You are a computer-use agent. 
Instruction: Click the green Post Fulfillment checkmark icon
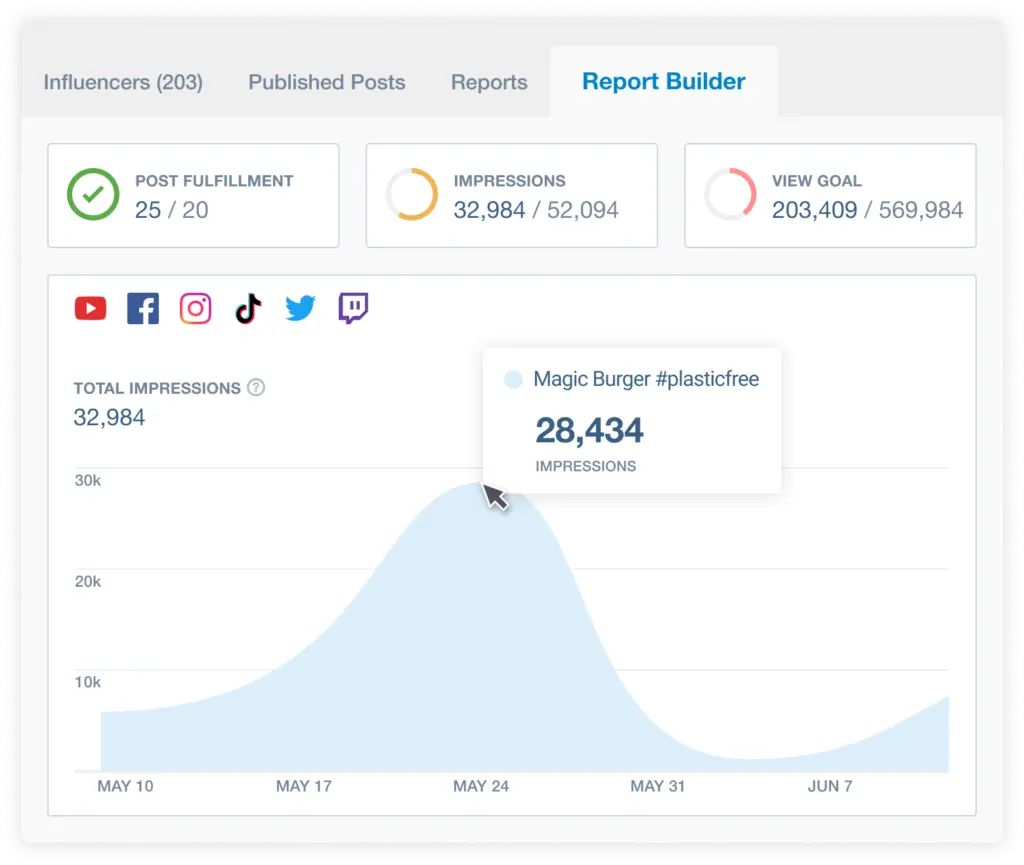point(92,195)
